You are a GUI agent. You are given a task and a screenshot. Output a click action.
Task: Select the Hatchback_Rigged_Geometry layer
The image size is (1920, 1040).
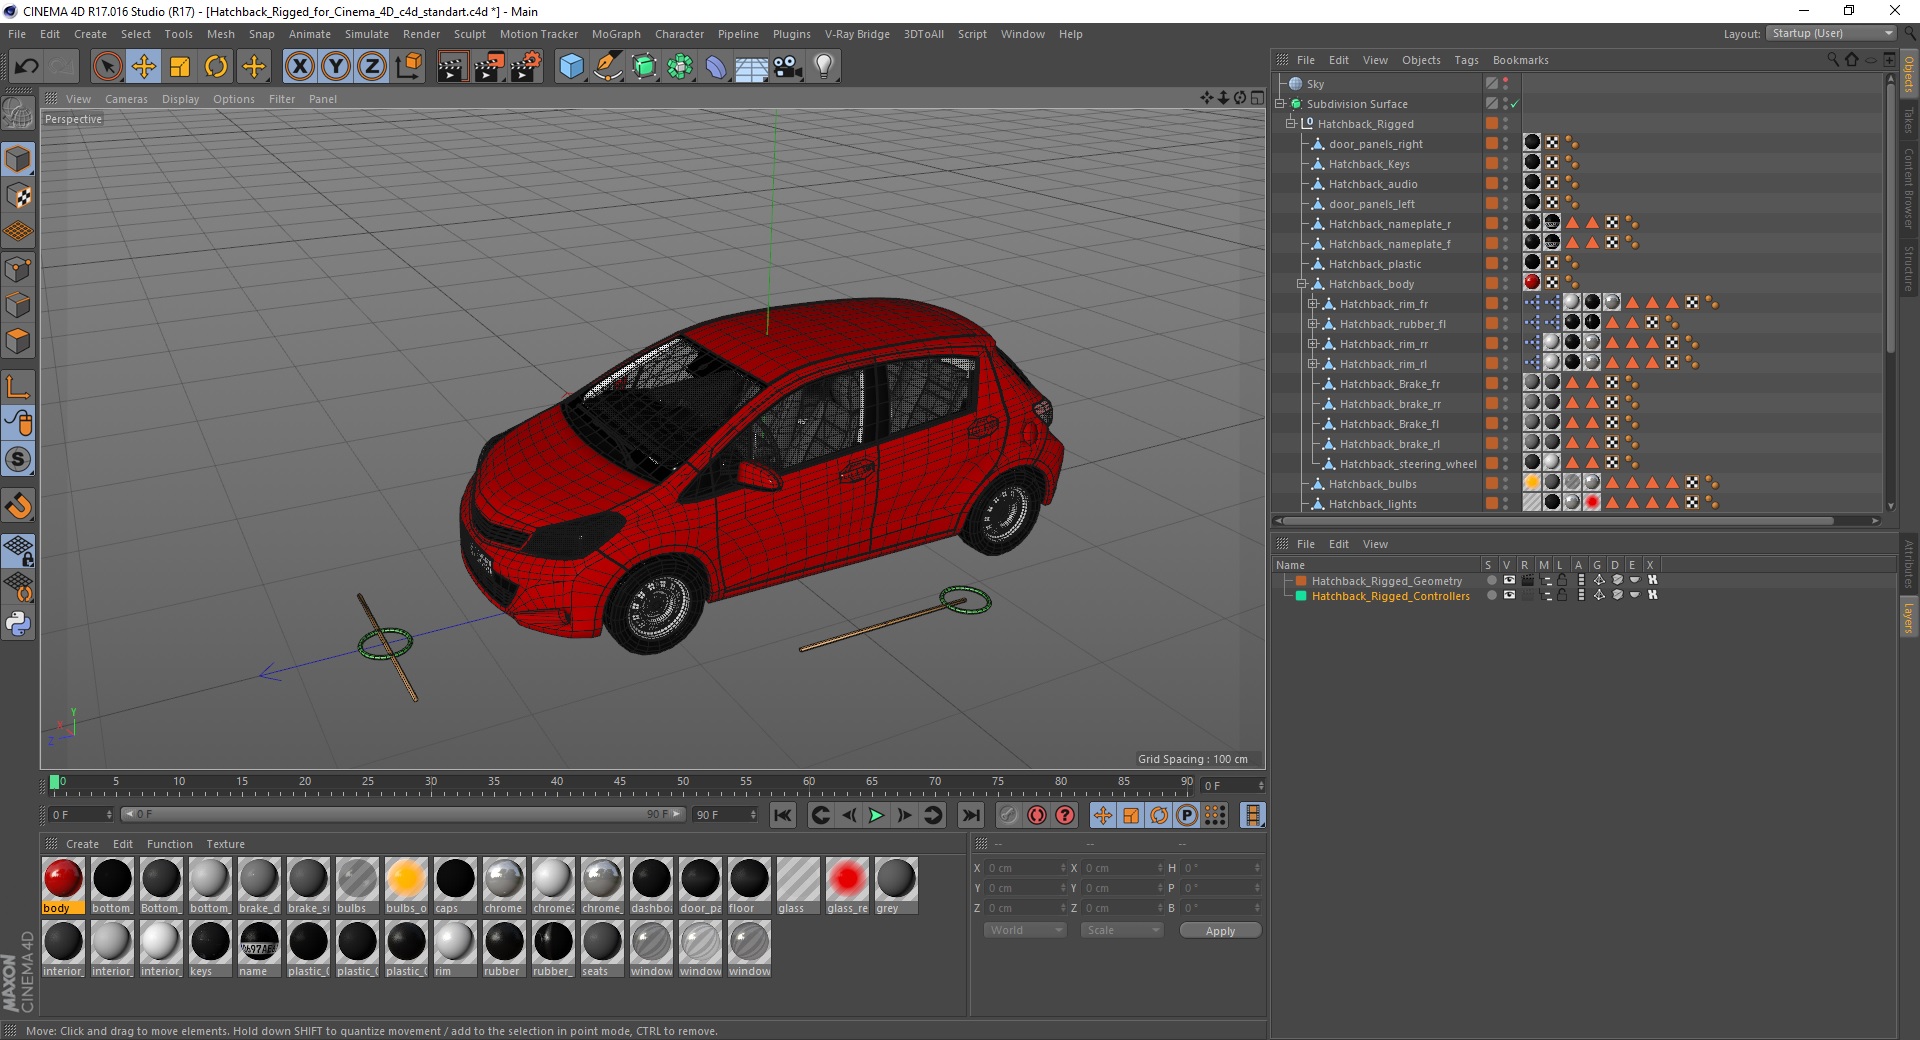click(1386, 581)
